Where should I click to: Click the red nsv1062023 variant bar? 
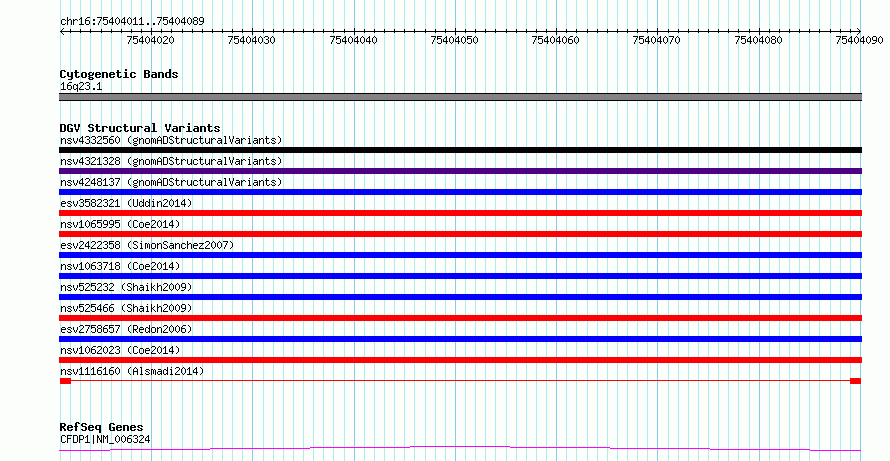pos(460,360)
